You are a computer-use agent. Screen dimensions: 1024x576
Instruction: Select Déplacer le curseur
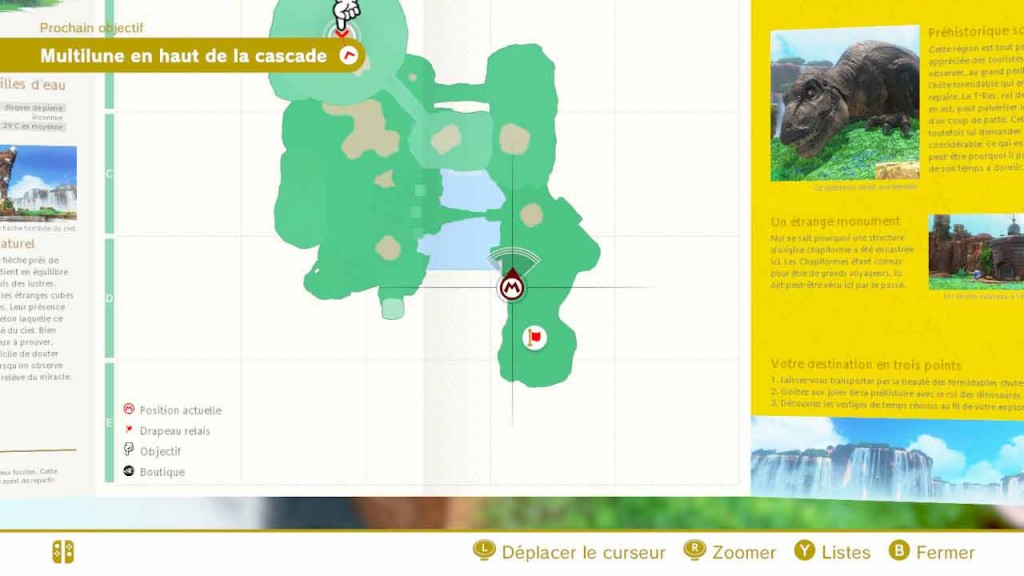583,552
